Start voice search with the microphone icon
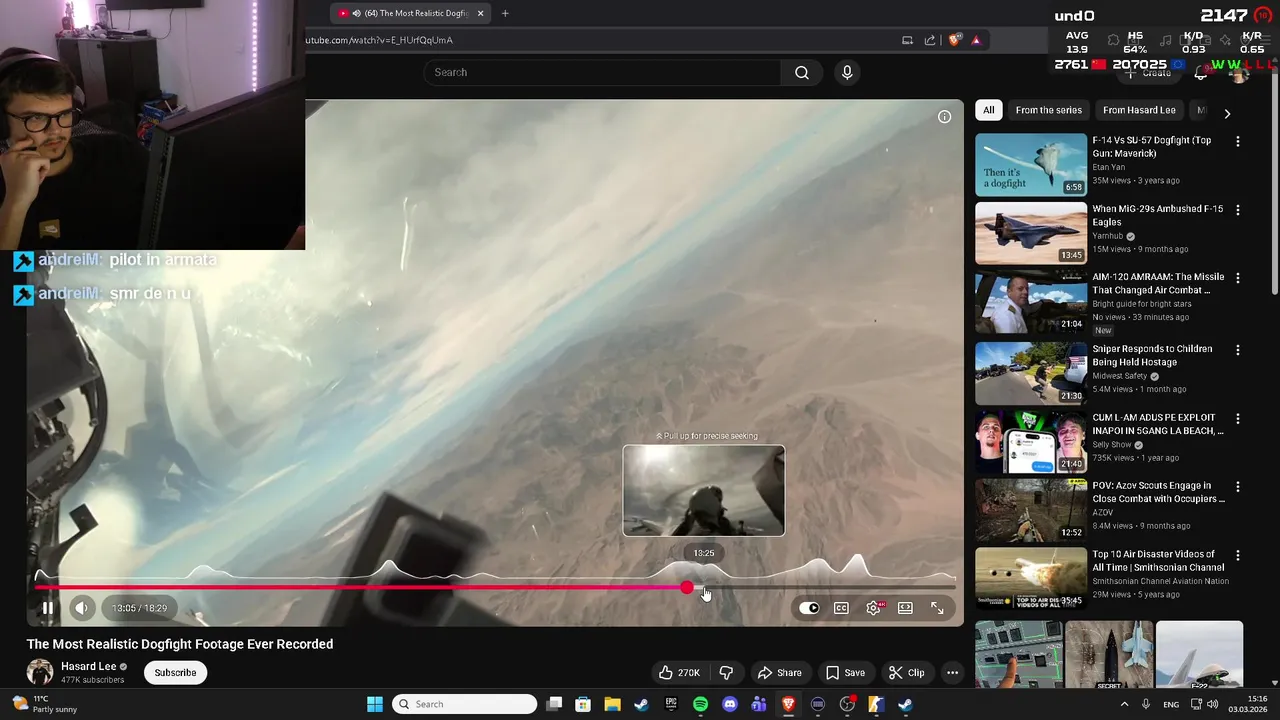Viewport: 1280px width, 720px height. [x=847, y=72]
